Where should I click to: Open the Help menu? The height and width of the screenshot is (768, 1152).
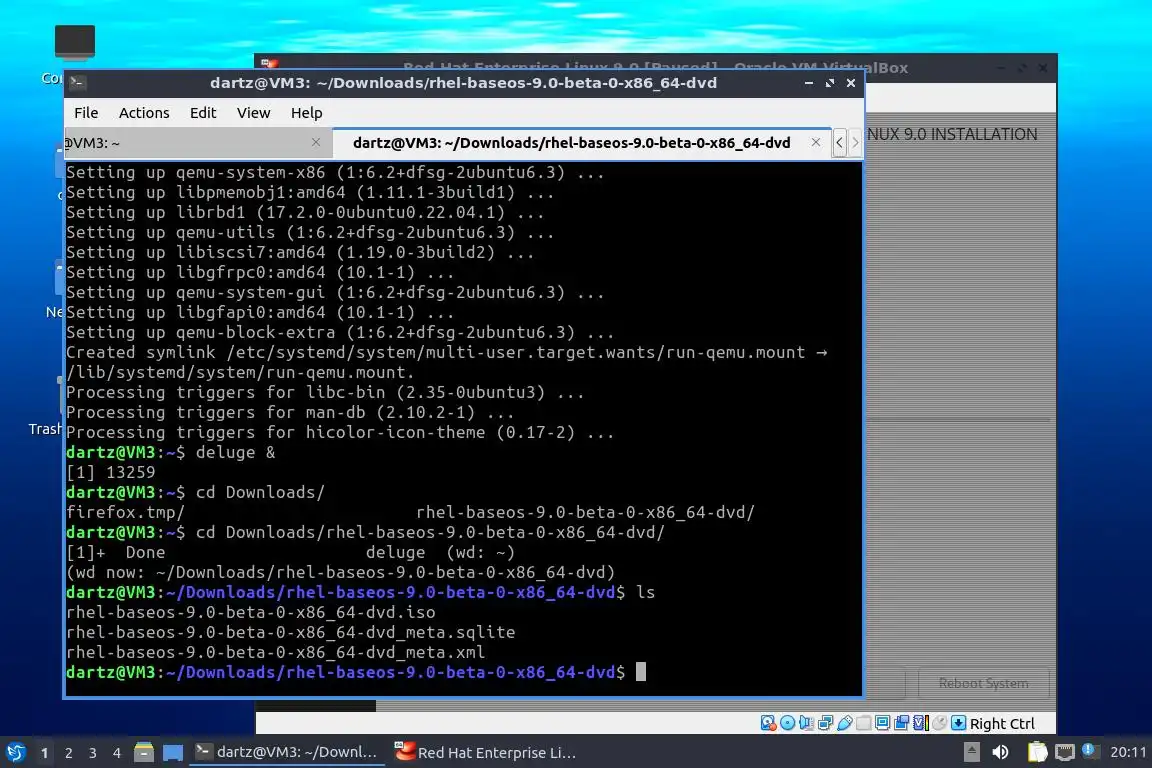click(306, 112)
